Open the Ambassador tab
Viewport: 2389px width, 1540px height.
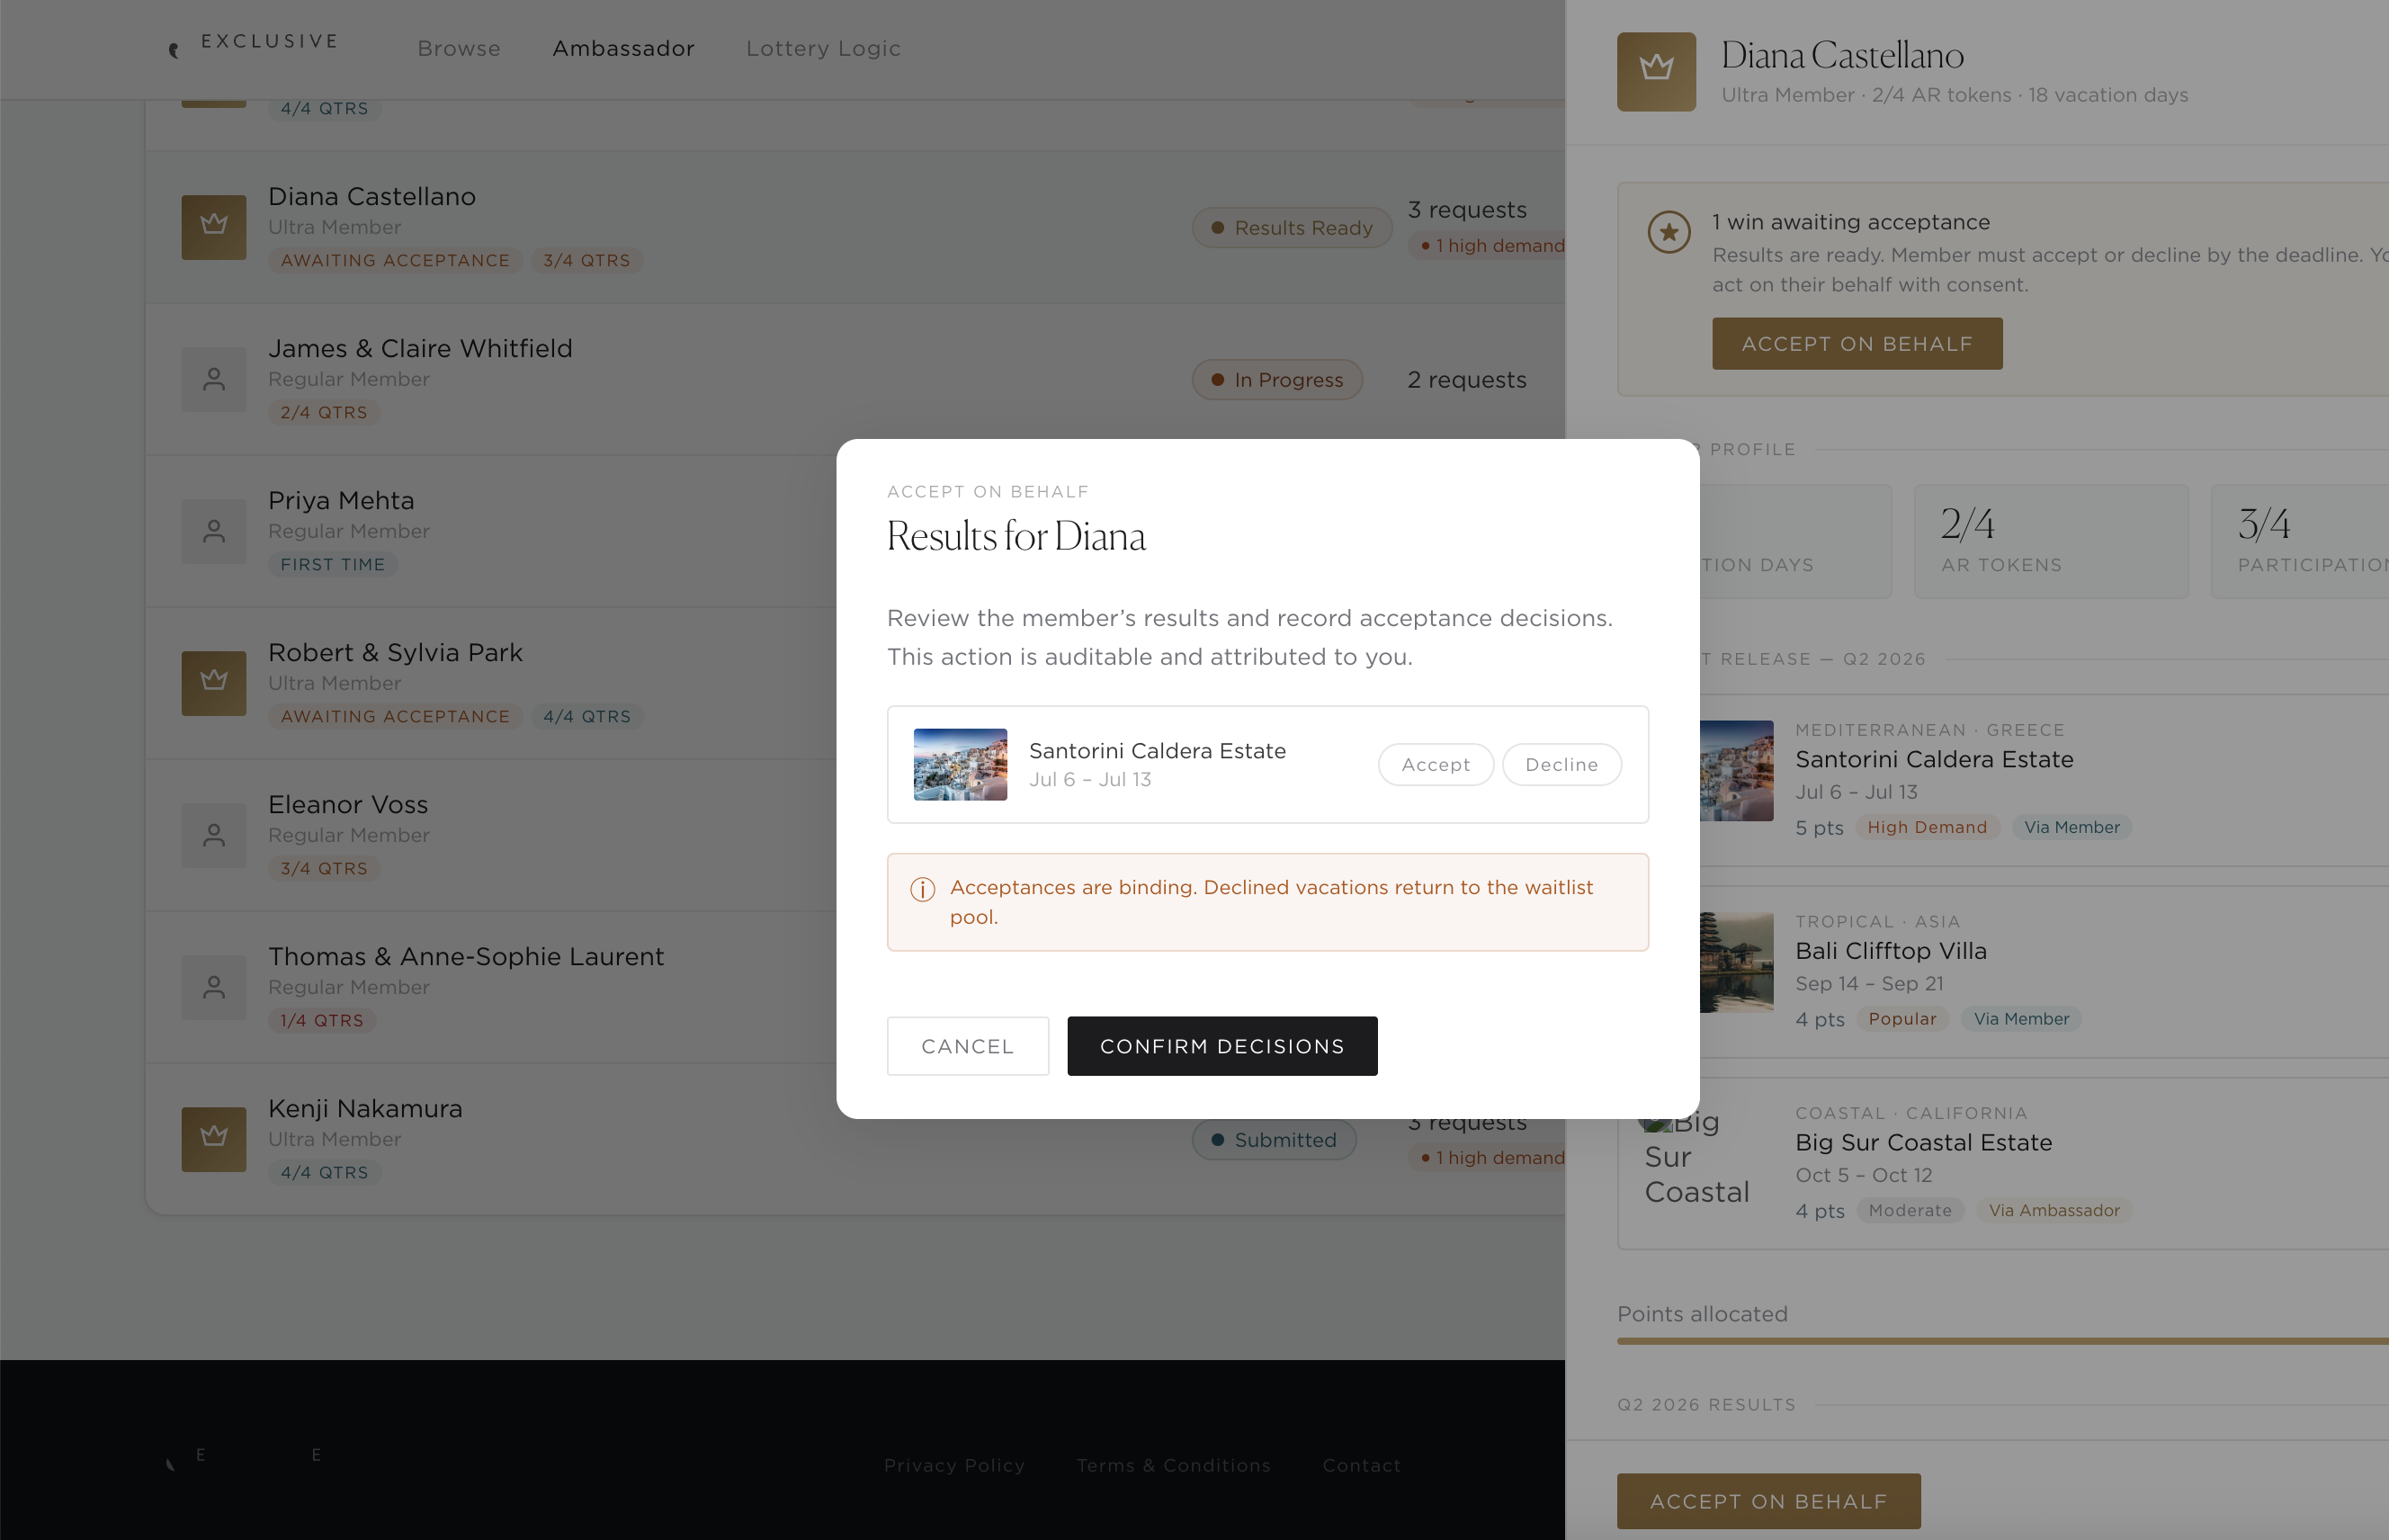click(623, 48)
